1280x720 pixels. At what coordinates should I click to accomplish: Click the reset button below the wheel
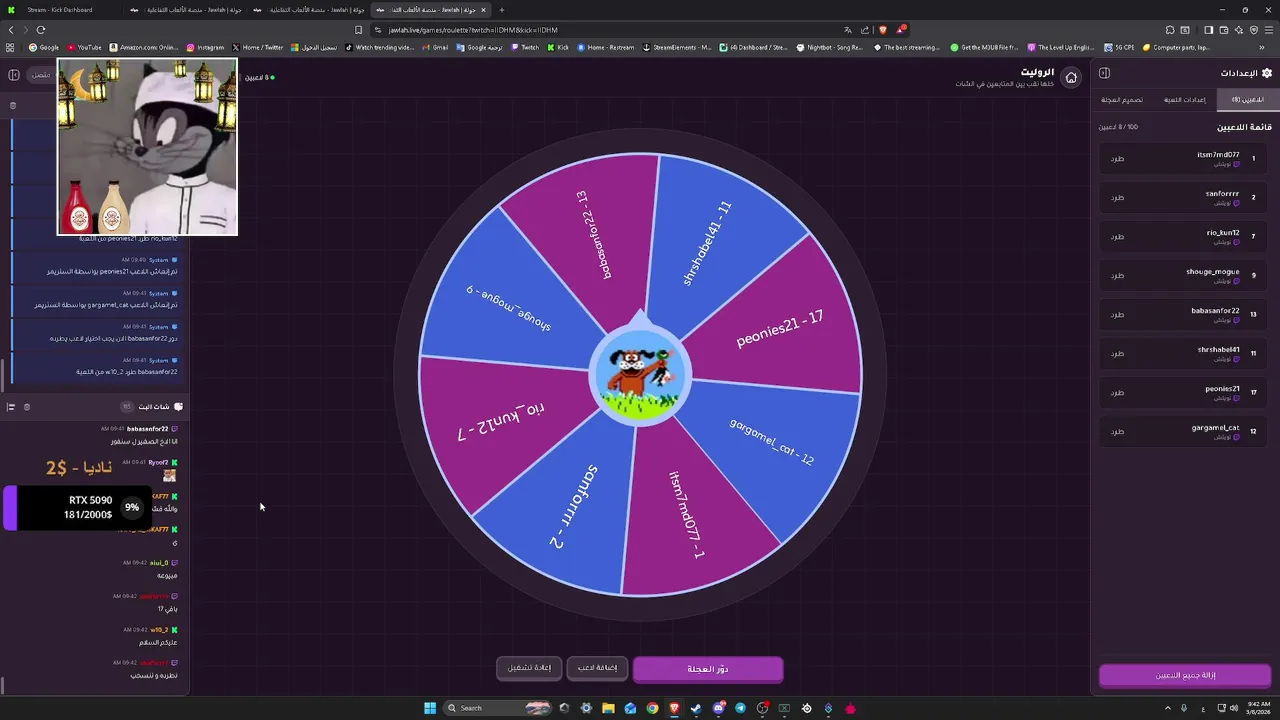[529, 668]
